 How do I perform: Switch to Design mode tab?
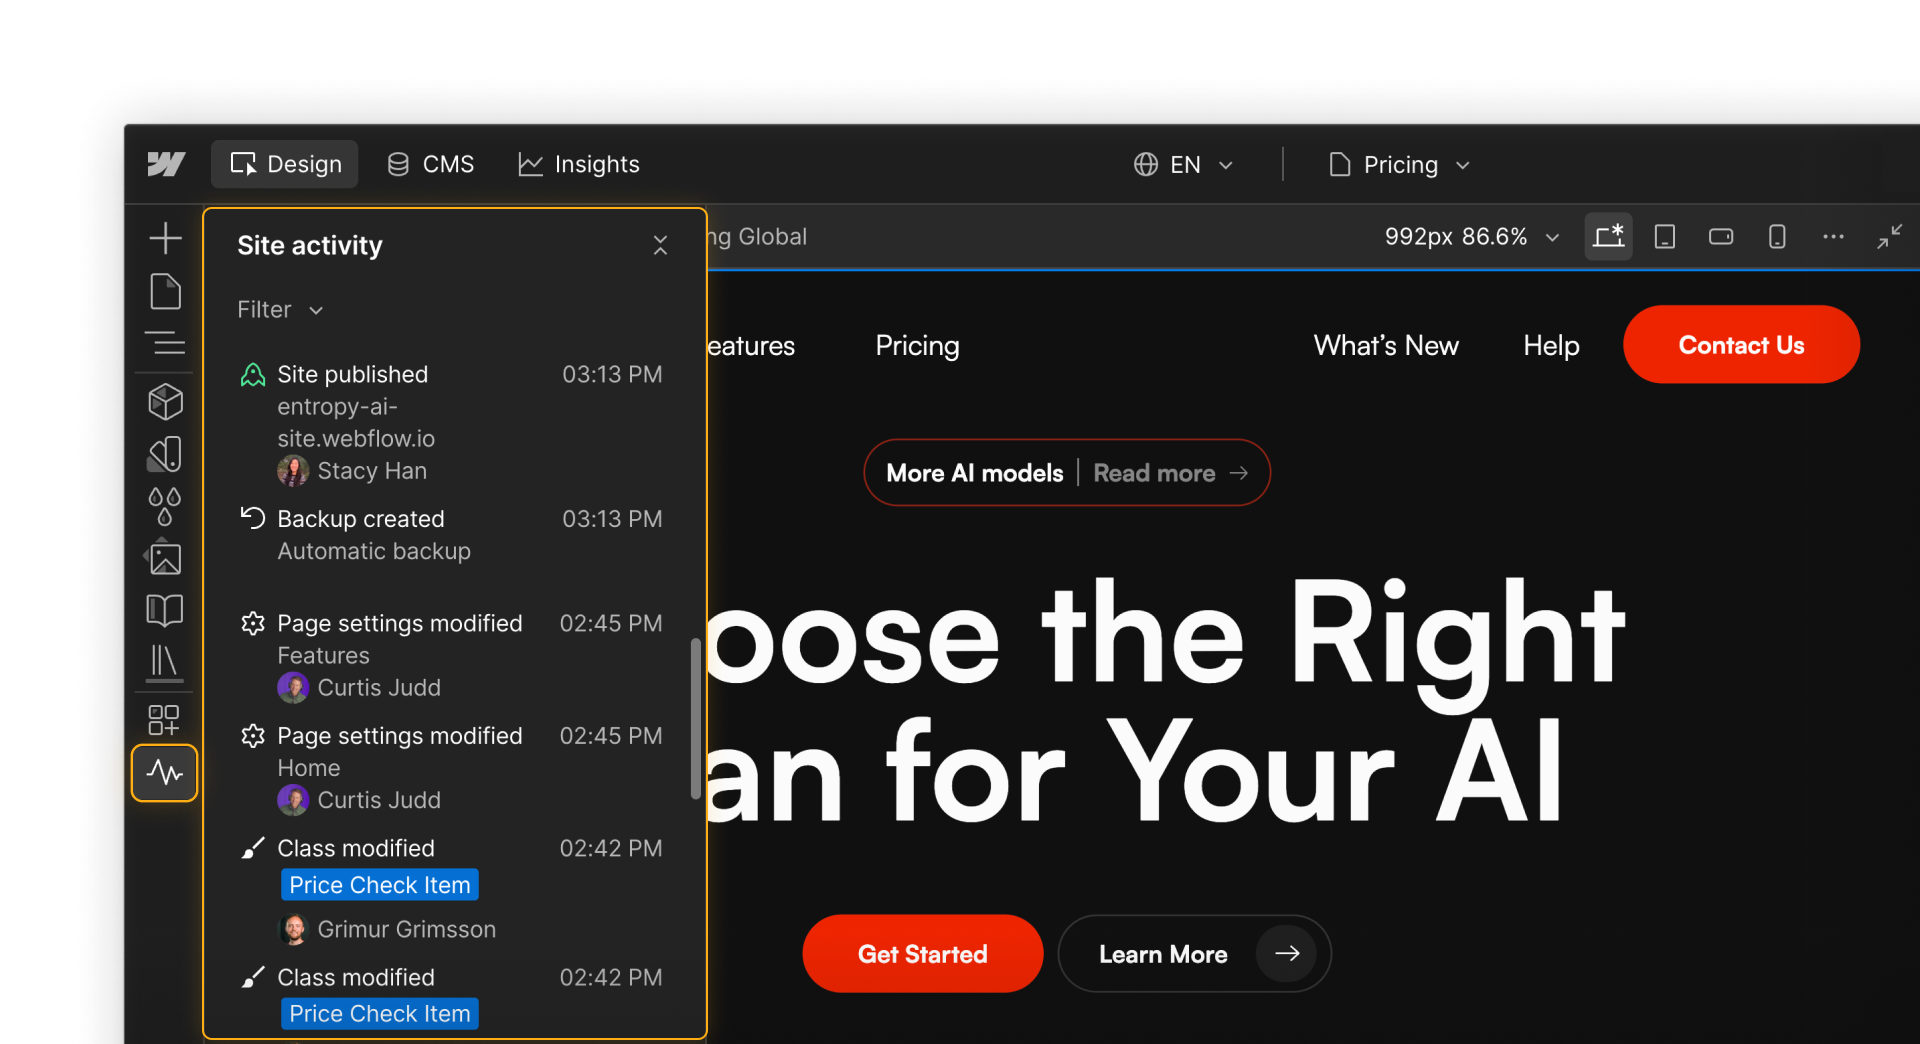click(x=285, y=164)
